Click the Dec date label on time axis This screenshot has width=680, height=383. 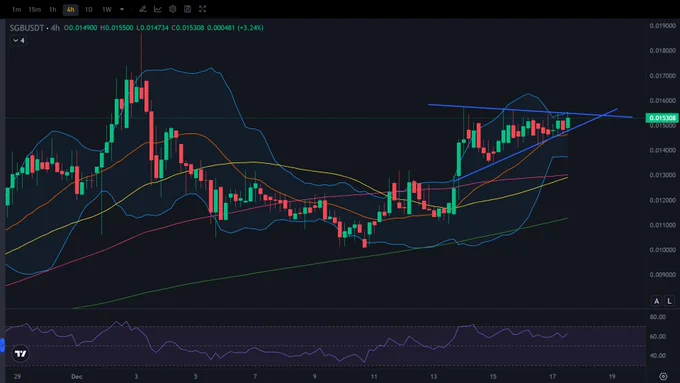coord(77,376)
